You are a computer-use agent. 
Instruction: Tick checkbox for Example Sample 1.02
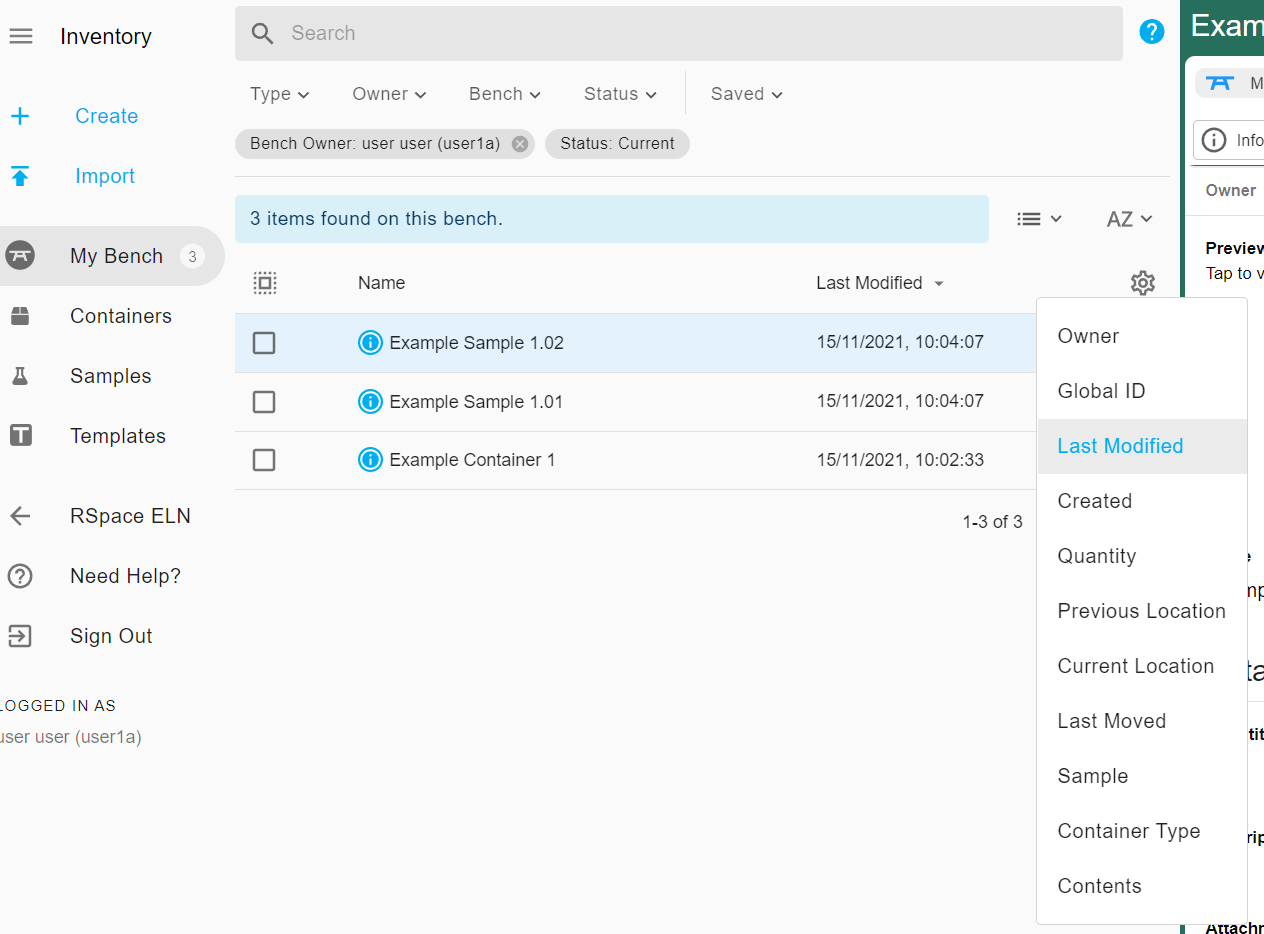[264, 343]
